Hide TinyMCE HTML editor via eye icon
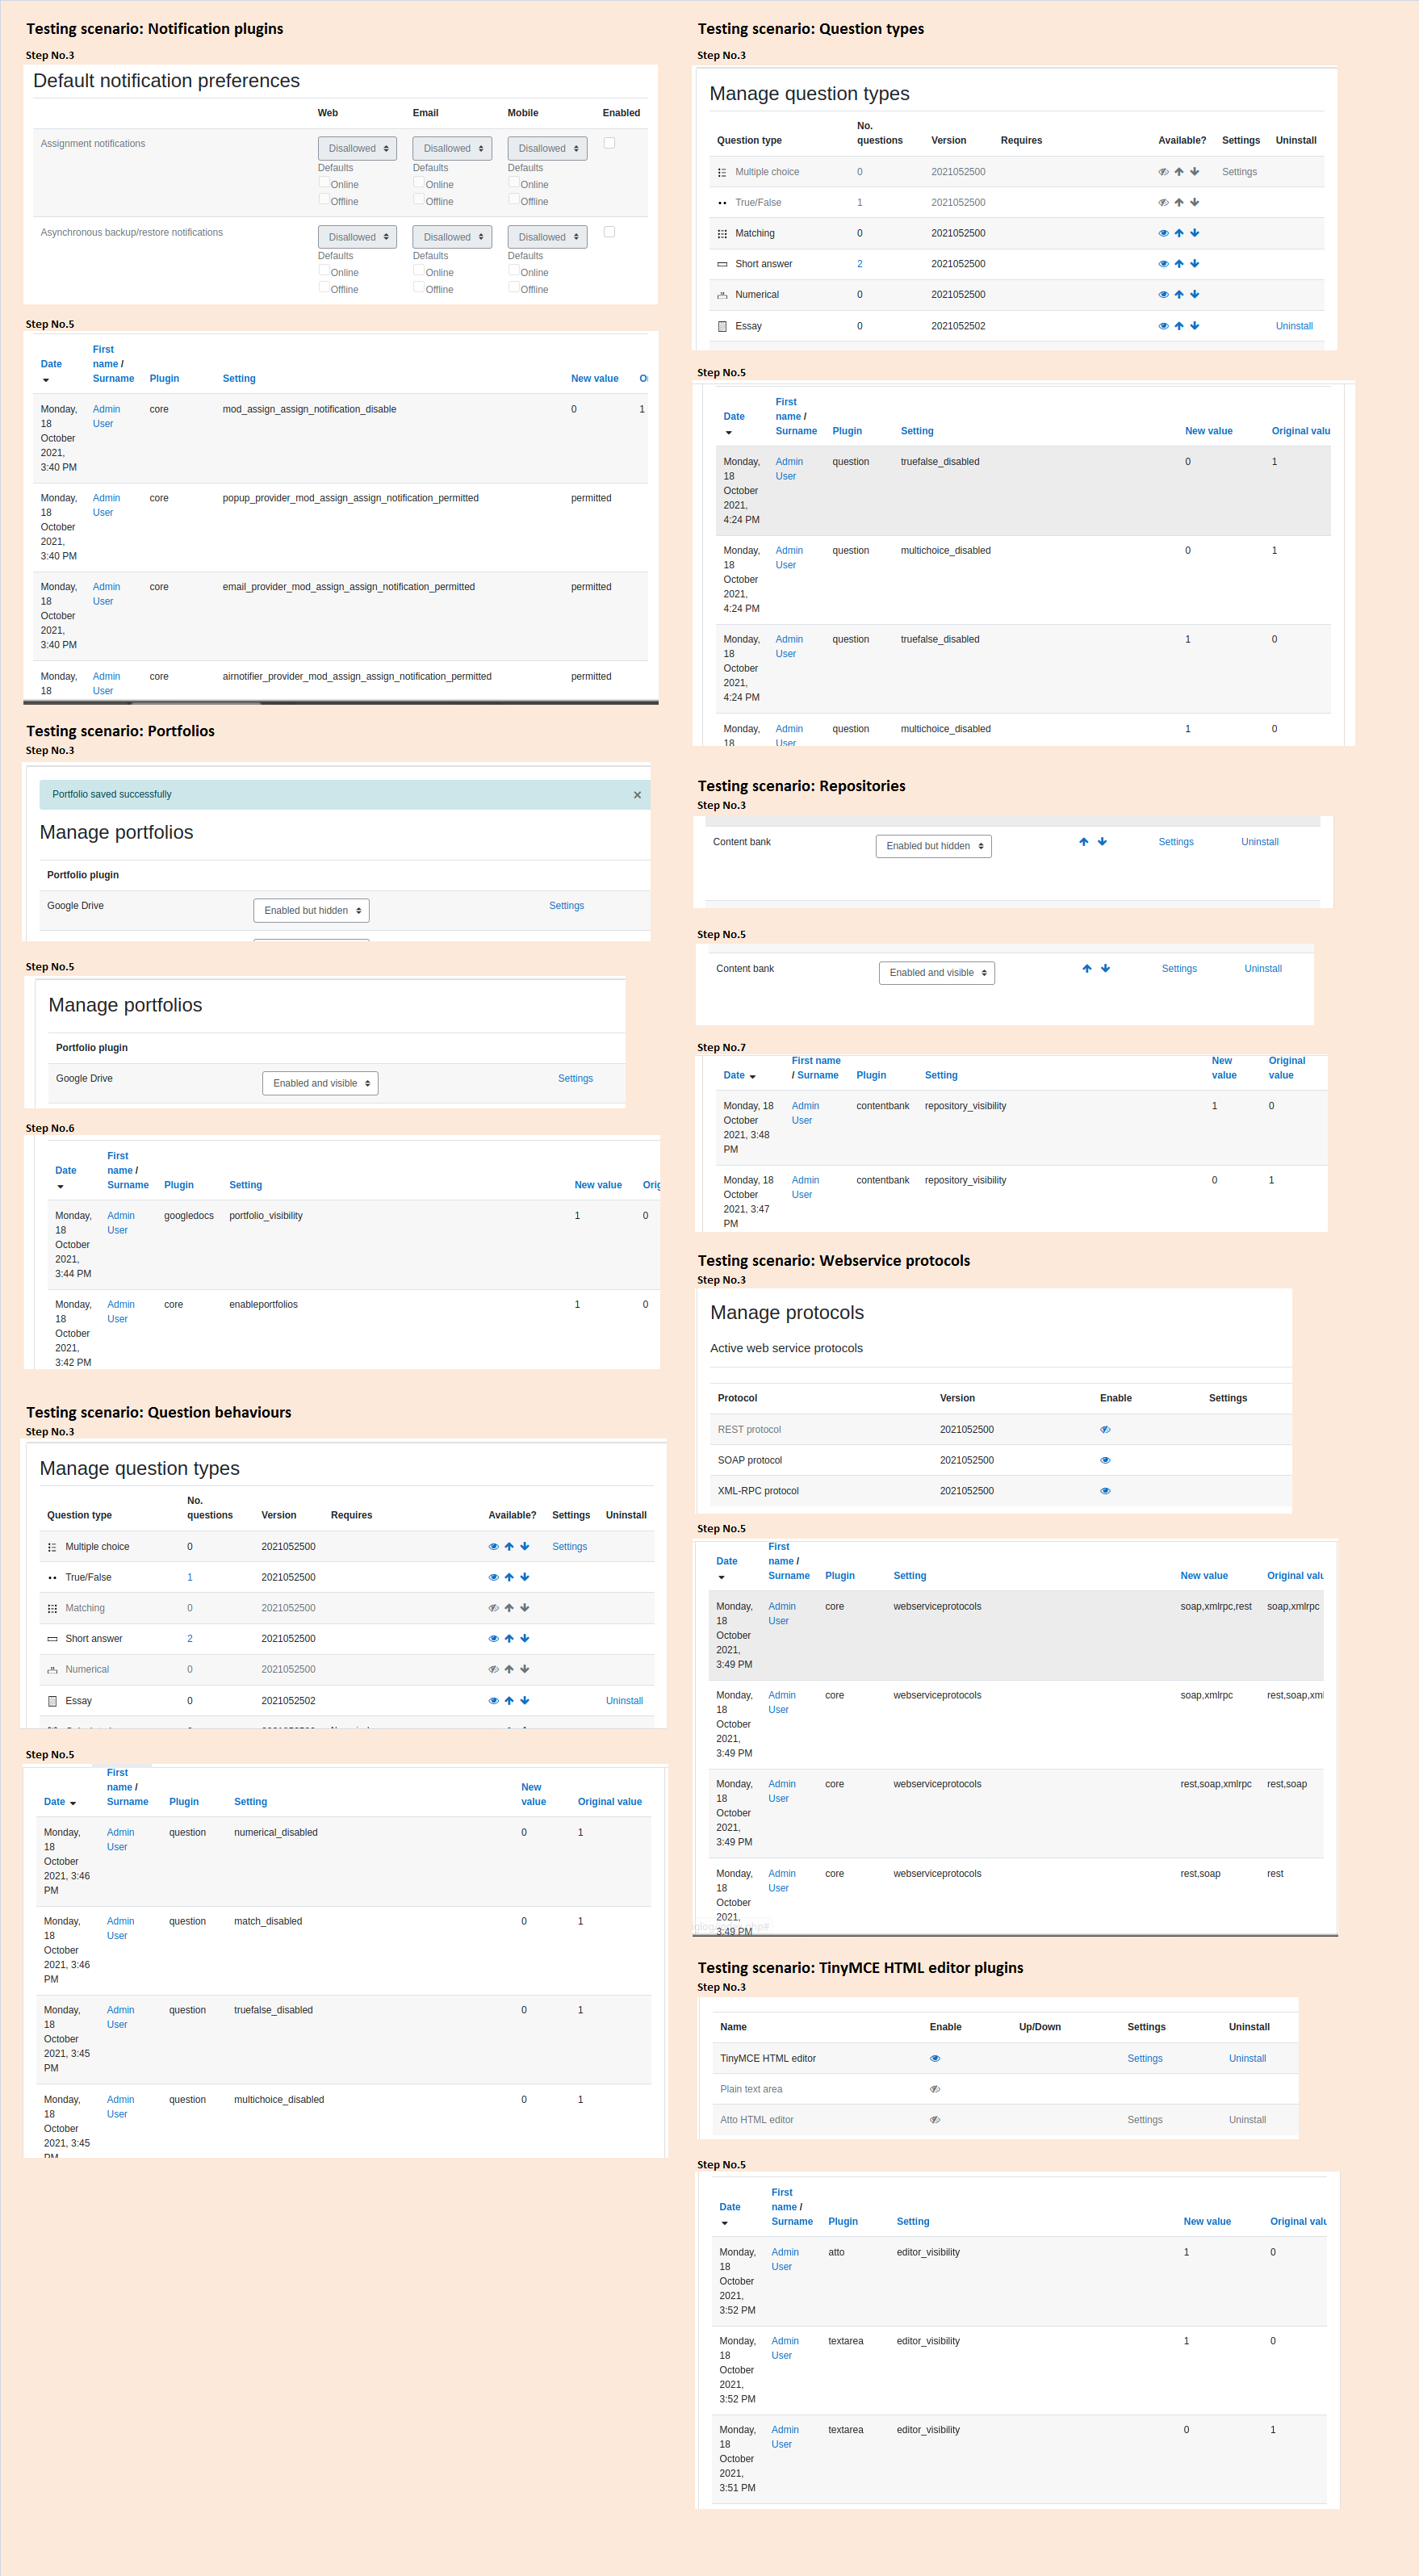The height and width of the screenshot is (2576, 1419). point(935,2059)
